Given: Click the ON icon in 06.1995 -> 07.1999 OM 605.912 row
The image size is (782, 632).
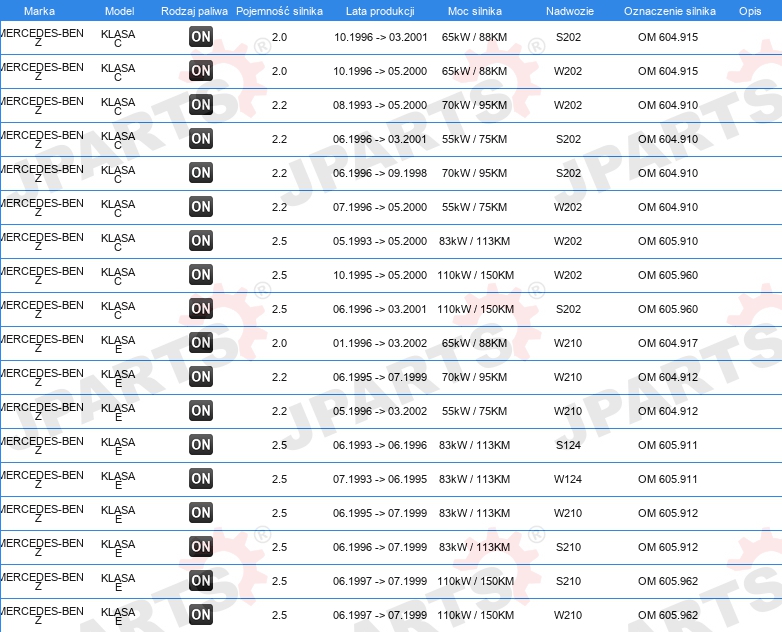Looking at the screenshot, I should pos(201,512).
